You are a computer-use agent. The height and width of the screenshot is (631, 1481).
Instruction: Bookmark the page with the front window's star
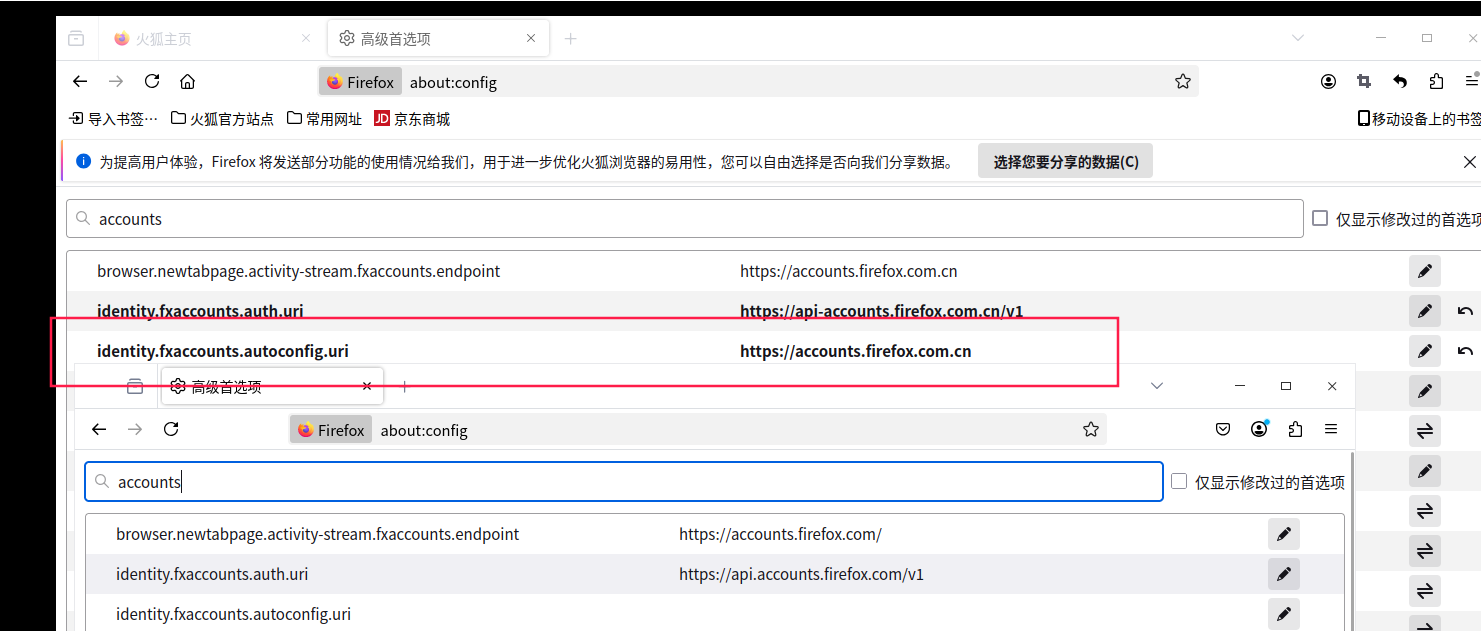coord(1091,429)
